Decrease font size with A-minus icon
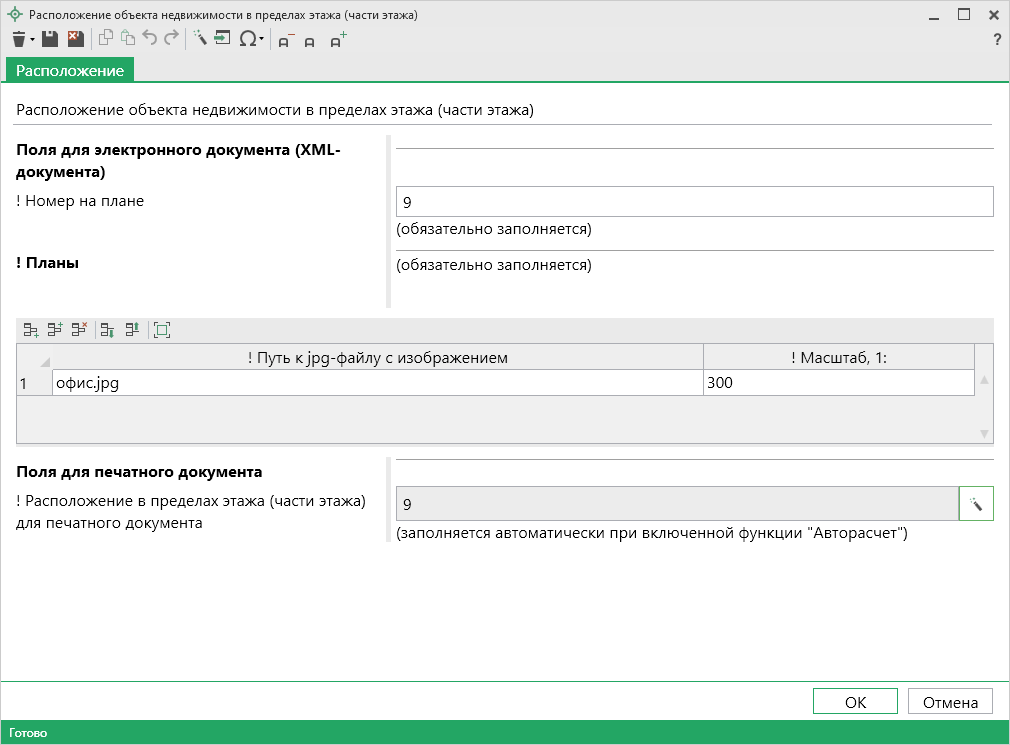Screen dimensions: 1010x745 pyautogui.click(x=285, y=40)
